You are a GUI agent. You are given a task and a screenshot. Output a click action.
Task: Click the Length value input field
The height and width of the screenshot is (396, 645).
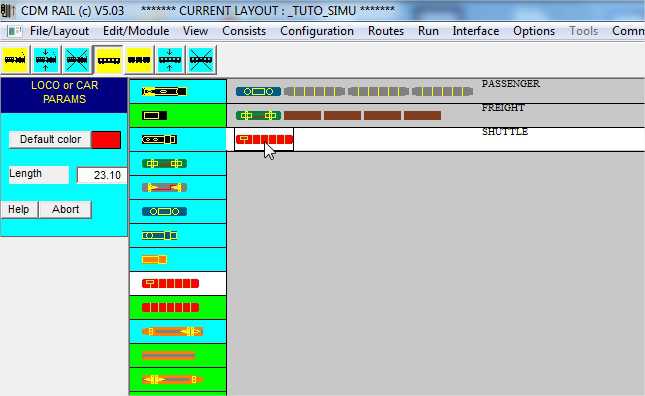[x=102, y=175]
